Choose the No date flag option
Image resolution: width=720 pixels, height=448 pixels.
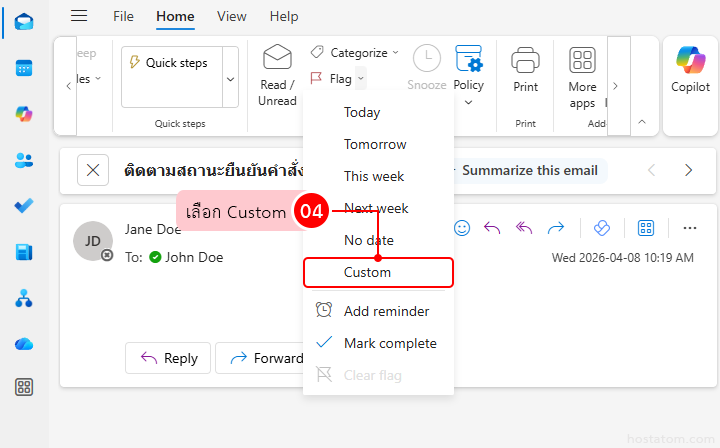tap(378, 241)
